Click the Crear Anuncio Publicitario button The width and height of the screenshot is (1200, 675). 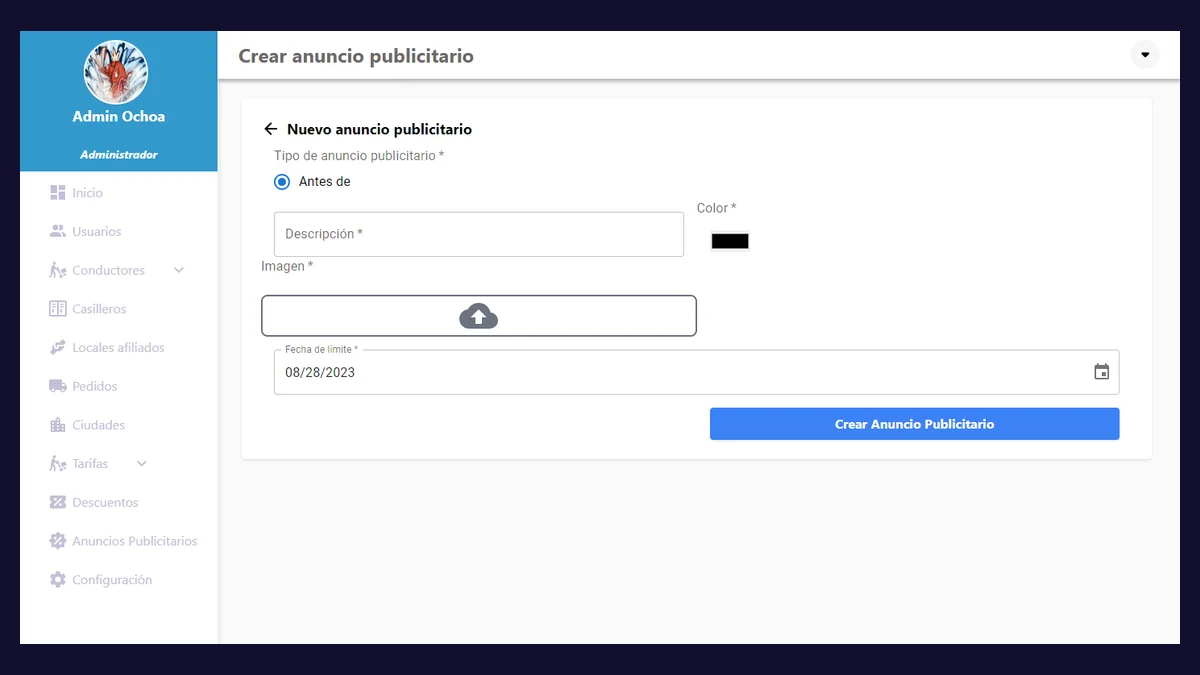click(914, 424)
